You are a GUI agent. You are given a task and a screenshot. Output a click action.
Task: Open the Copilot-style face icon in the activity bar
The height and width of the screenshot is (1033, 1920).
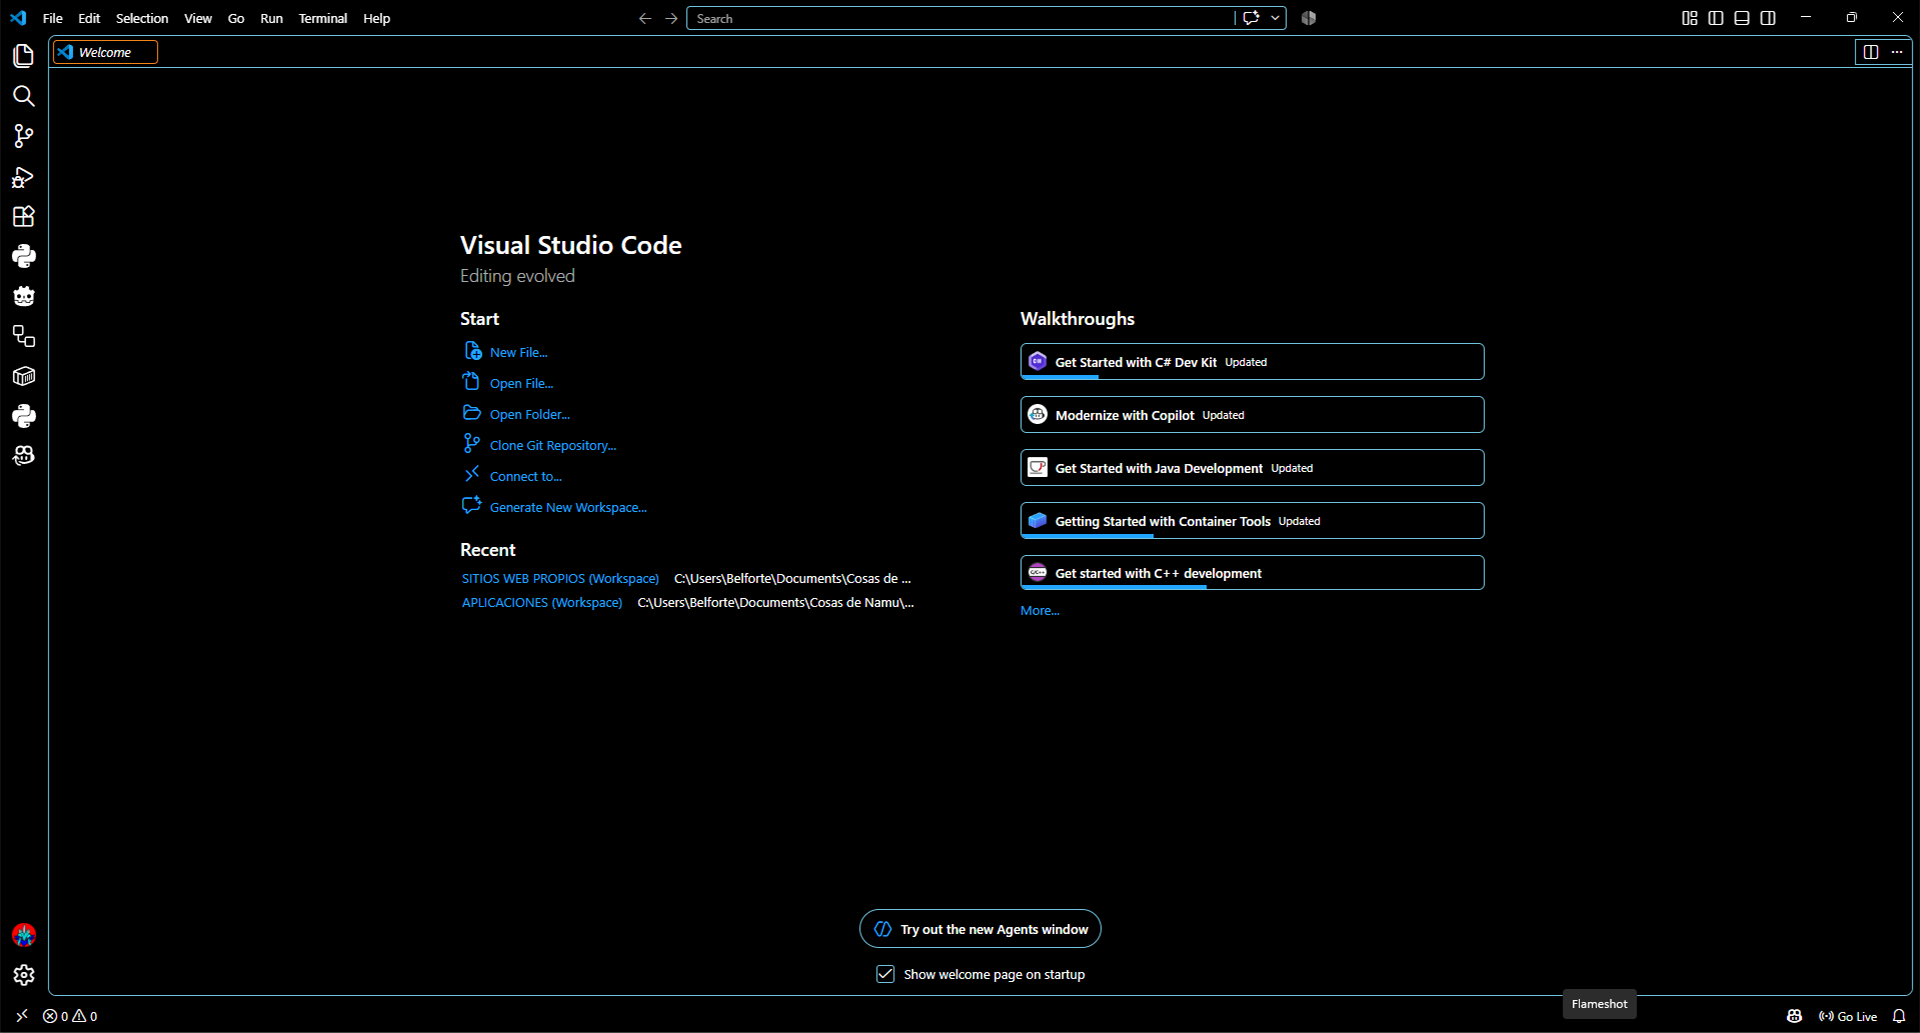tap(24, 456)
